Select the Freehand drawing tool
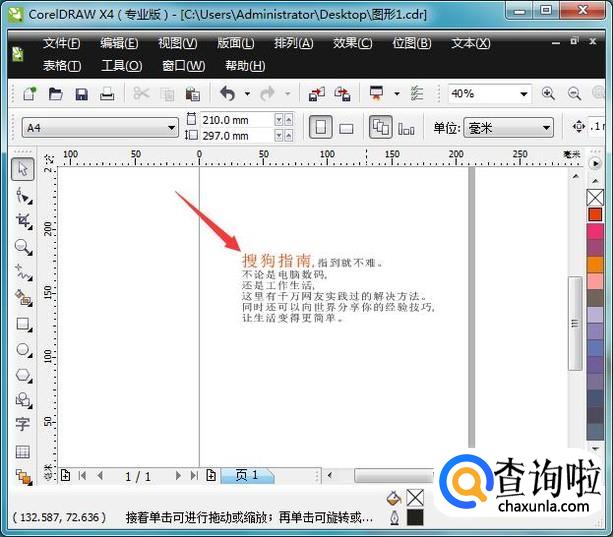 point(23,272)
